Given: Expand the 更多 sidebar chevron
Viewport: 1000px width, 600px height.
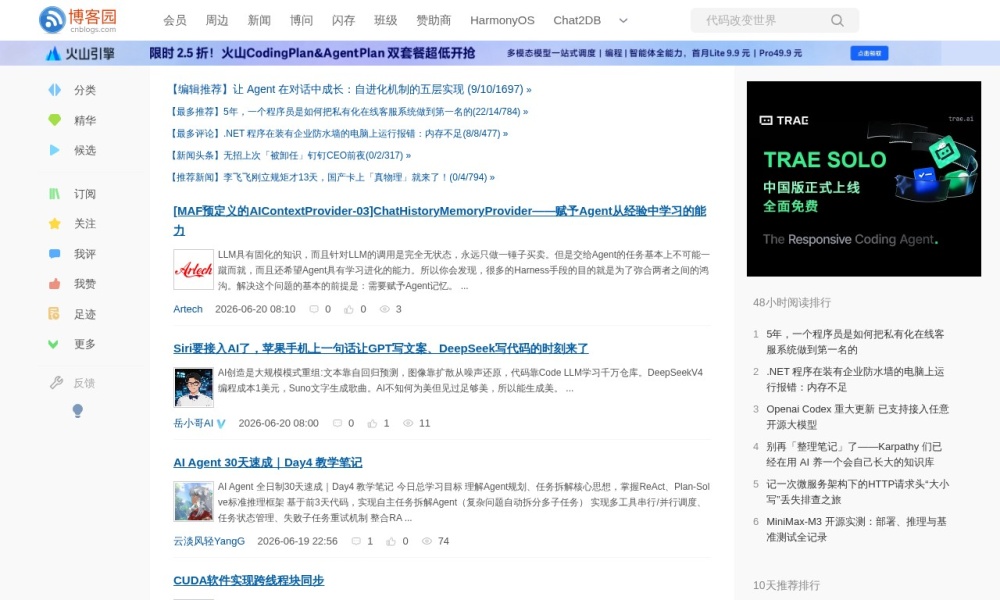Looking at the screenshot, I should pos(54,344).
